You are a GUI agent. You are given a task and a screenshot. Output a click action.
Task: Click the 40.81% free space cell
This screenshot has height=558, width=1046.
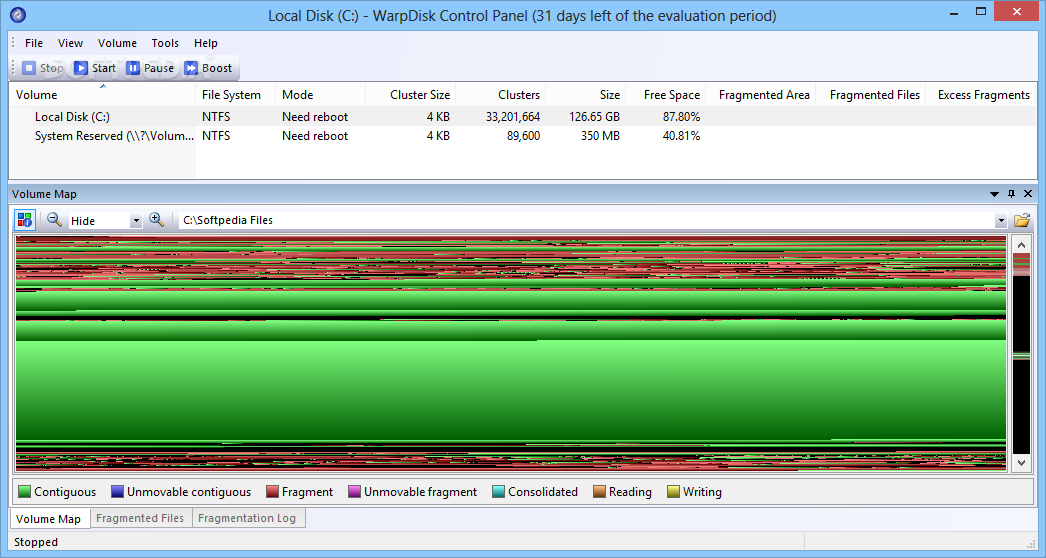coord(681,135)
